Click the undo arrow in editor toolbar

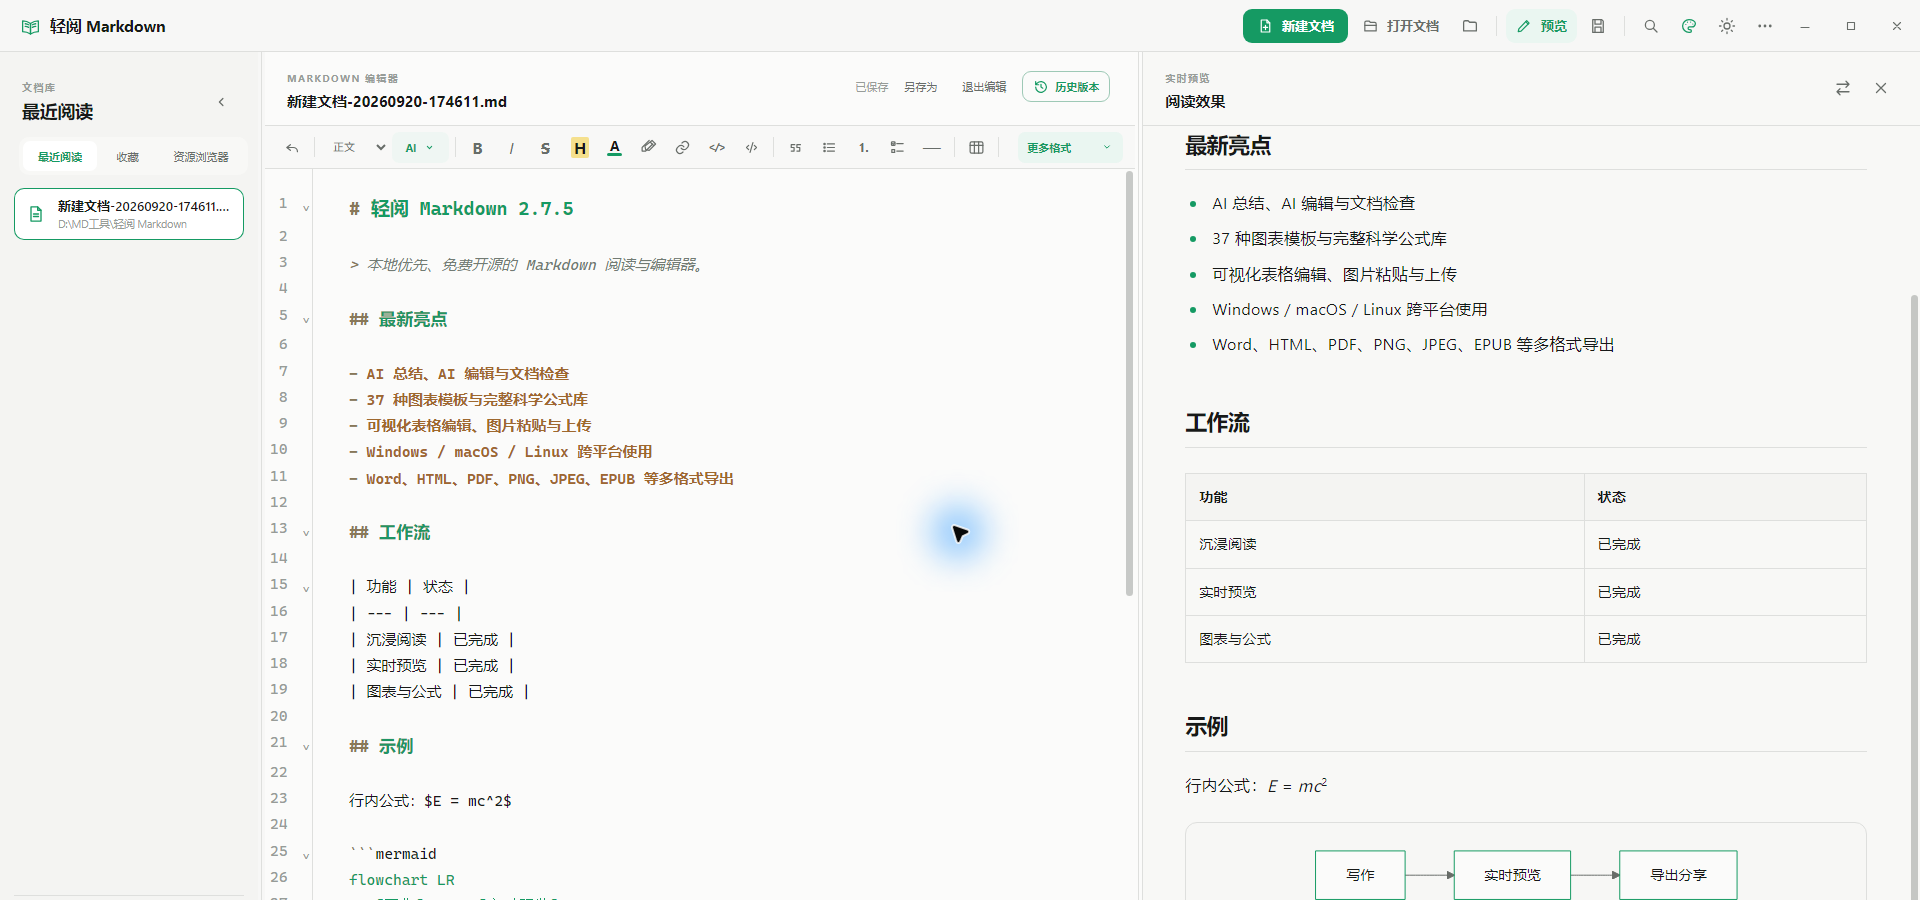pyautogui.click(x=292, y=148)
